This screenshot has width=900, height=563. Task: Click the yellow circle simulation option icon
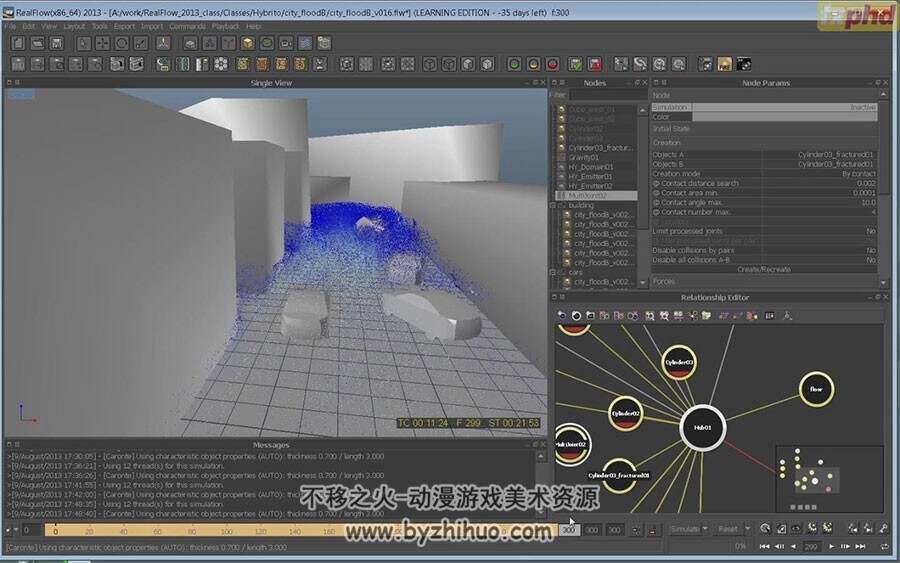pyautogui.click(x=533, y=64)
